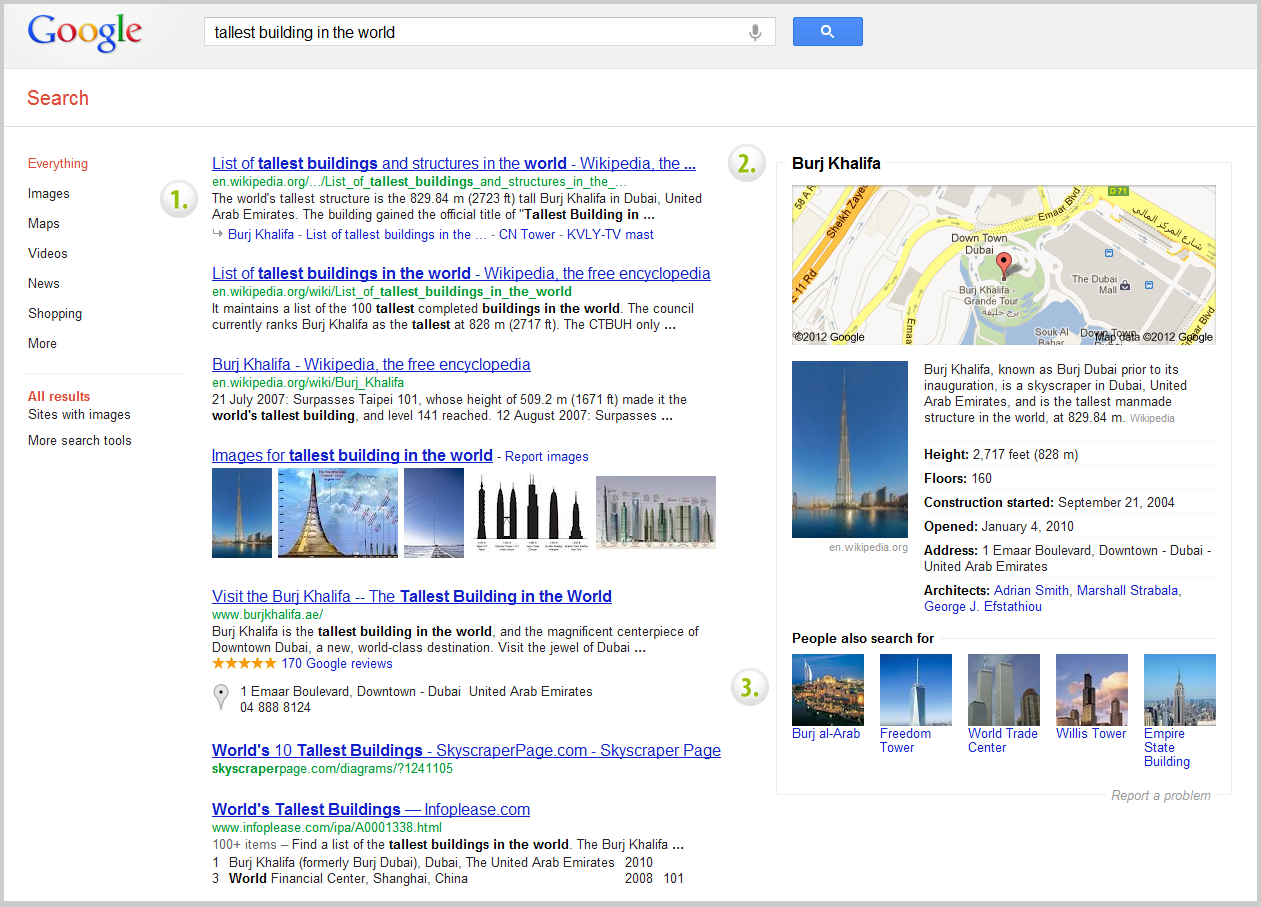Click the microphone voice search icon

coord(755,32)
